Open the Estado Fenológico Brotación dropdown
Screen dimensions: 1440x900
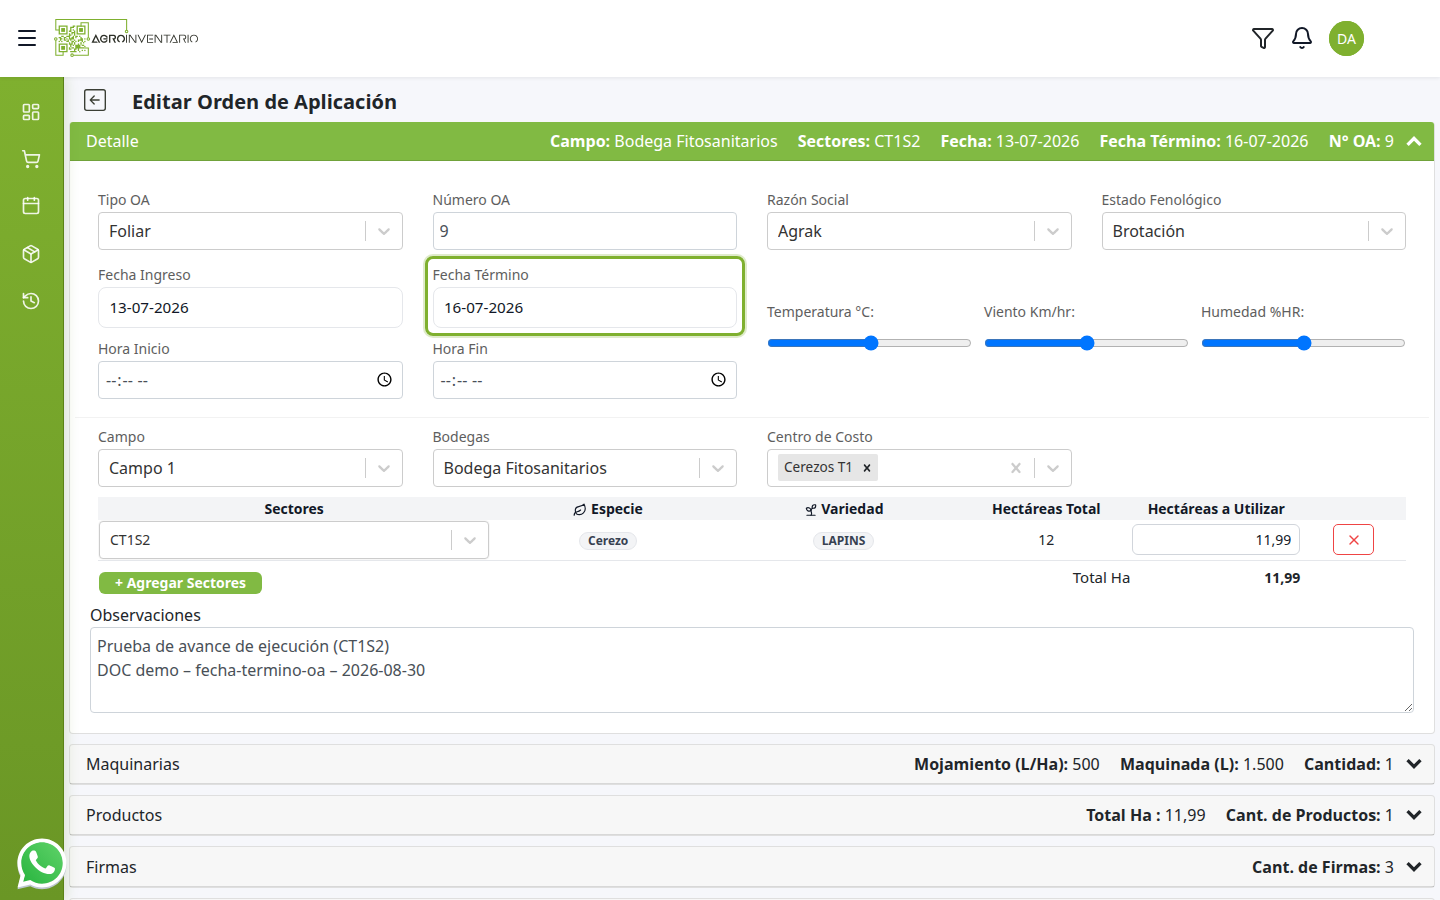click(1253, 231)
